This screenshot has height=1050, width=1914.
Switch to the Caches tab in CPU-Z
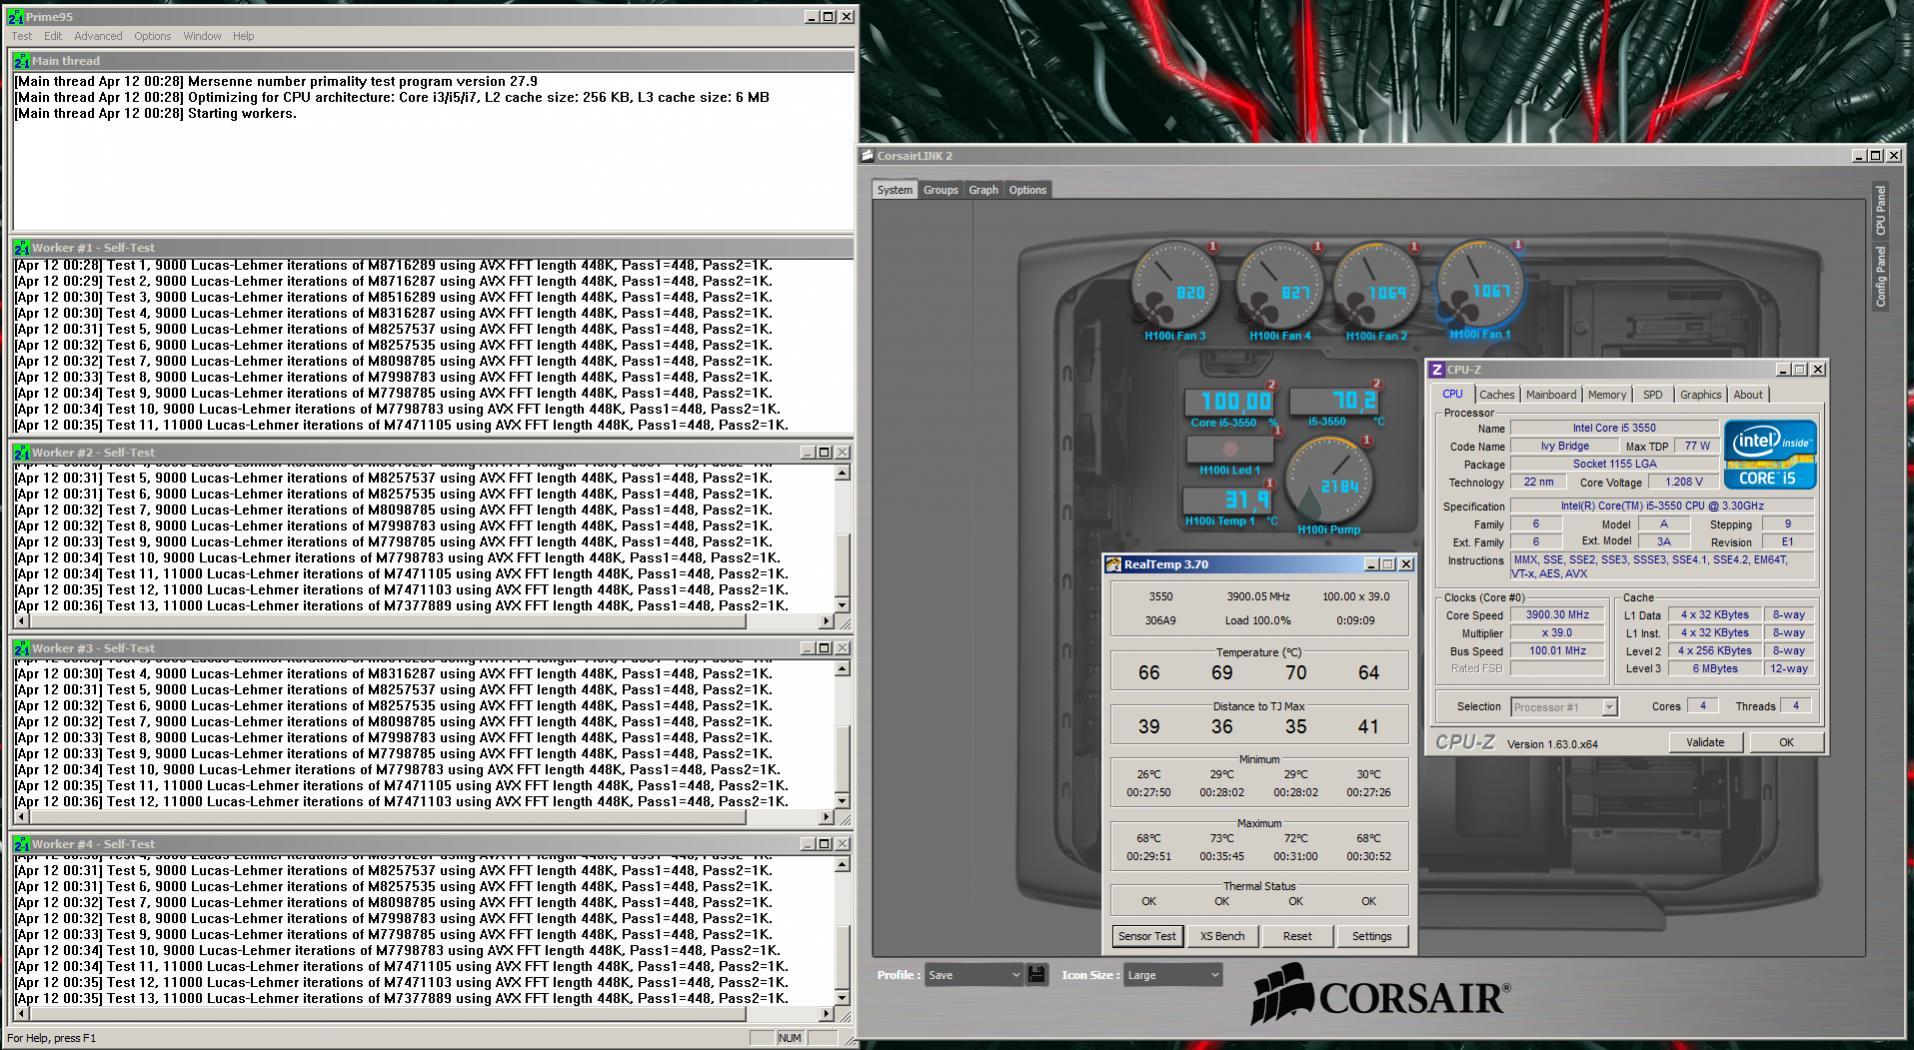(x=1497, y=395)
